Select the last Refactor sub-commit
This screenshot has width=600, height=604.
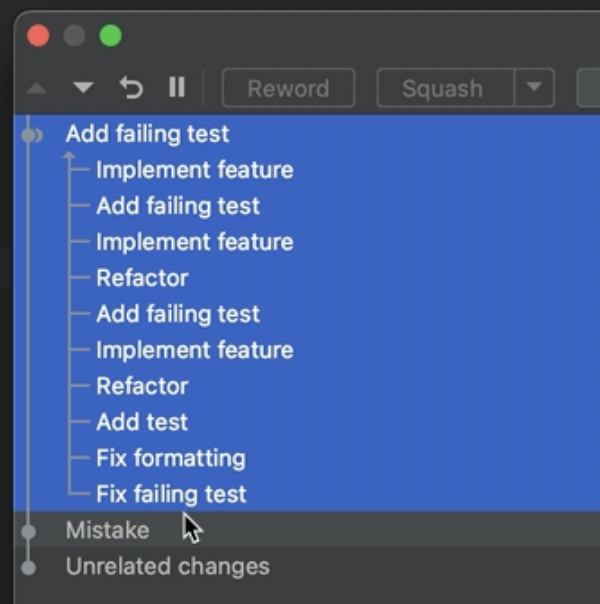click(142, 386)
